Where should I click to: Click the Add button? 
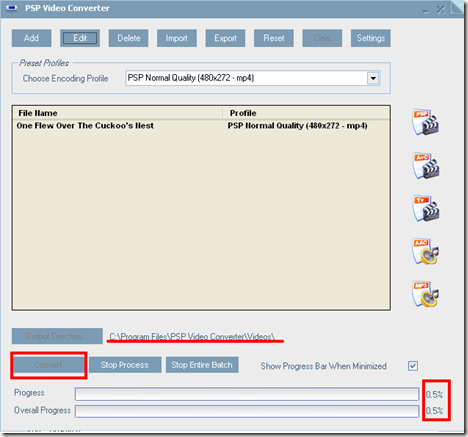31,38
